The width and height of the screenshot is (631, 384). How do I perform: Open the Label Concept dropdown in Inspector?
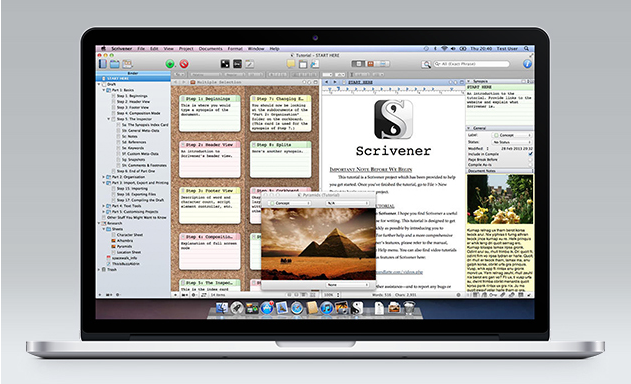pos(512,135)
